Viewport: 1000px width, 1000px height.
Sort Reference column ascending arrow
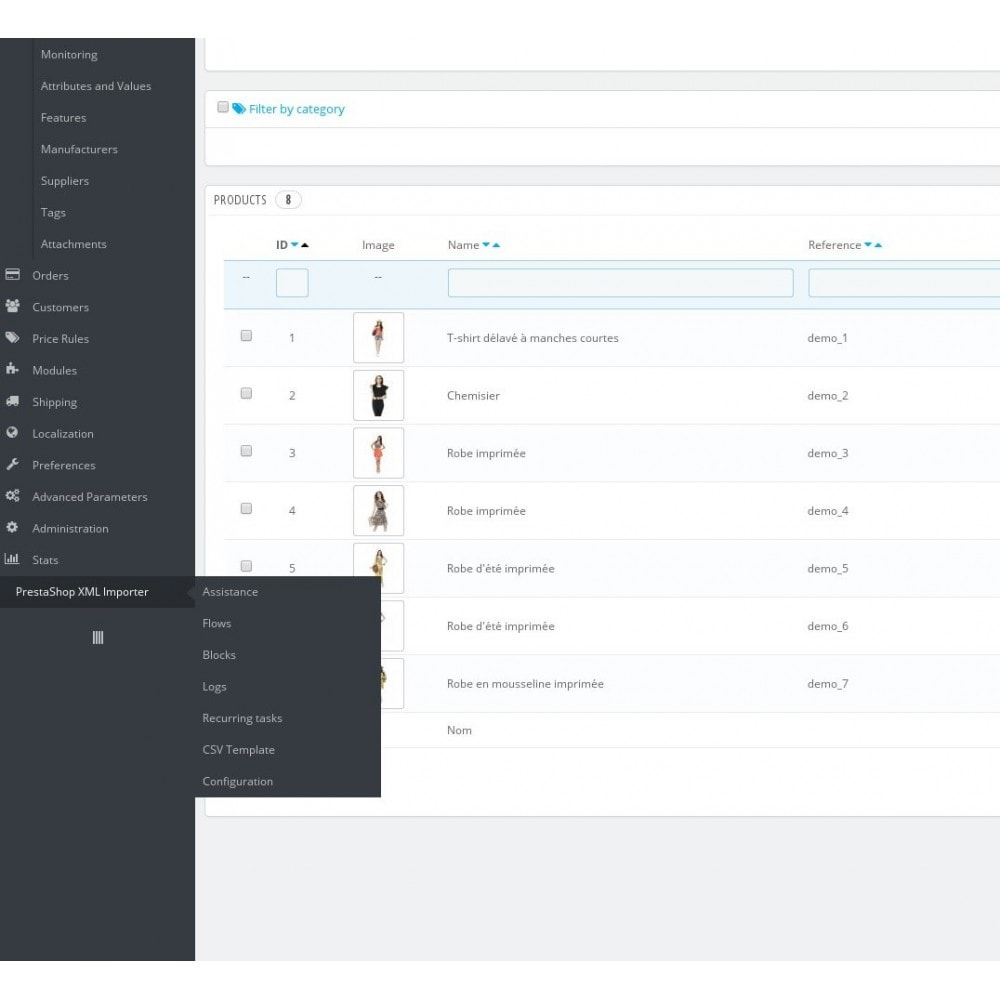[x=878, y=245]
